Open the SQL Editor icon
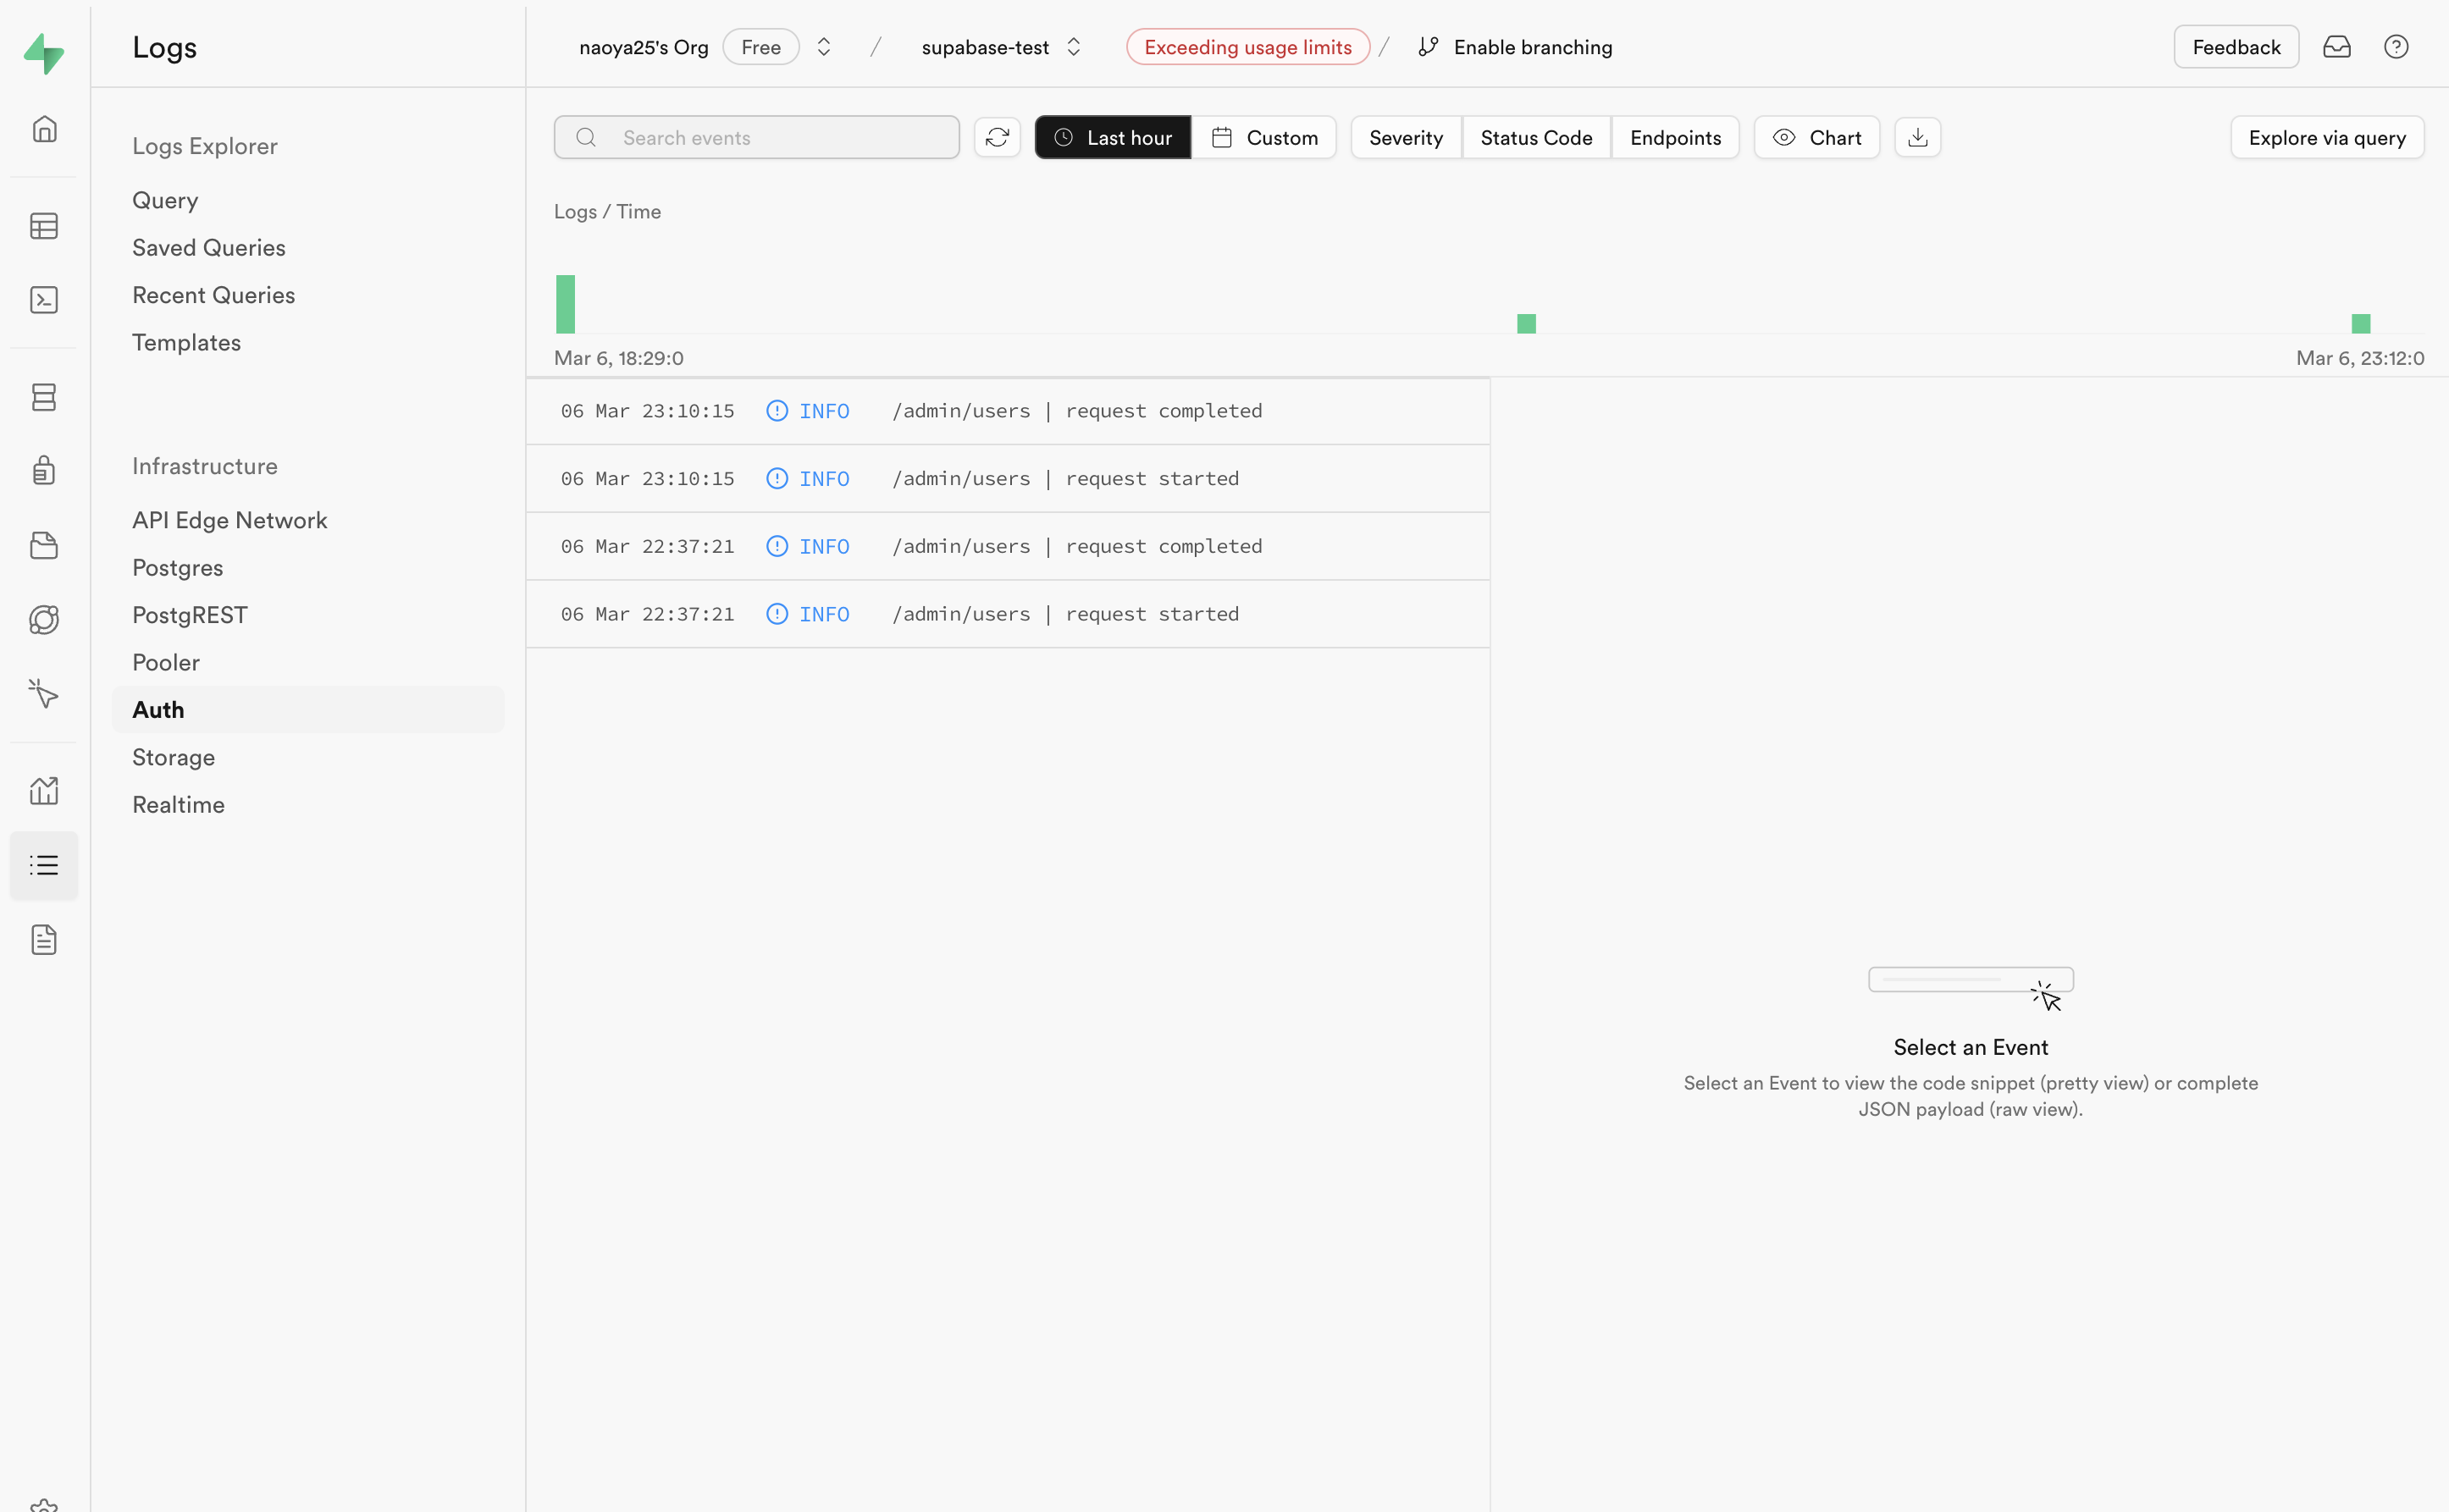The width and height of the screenshot is (2449, 1512). (44, 299)
